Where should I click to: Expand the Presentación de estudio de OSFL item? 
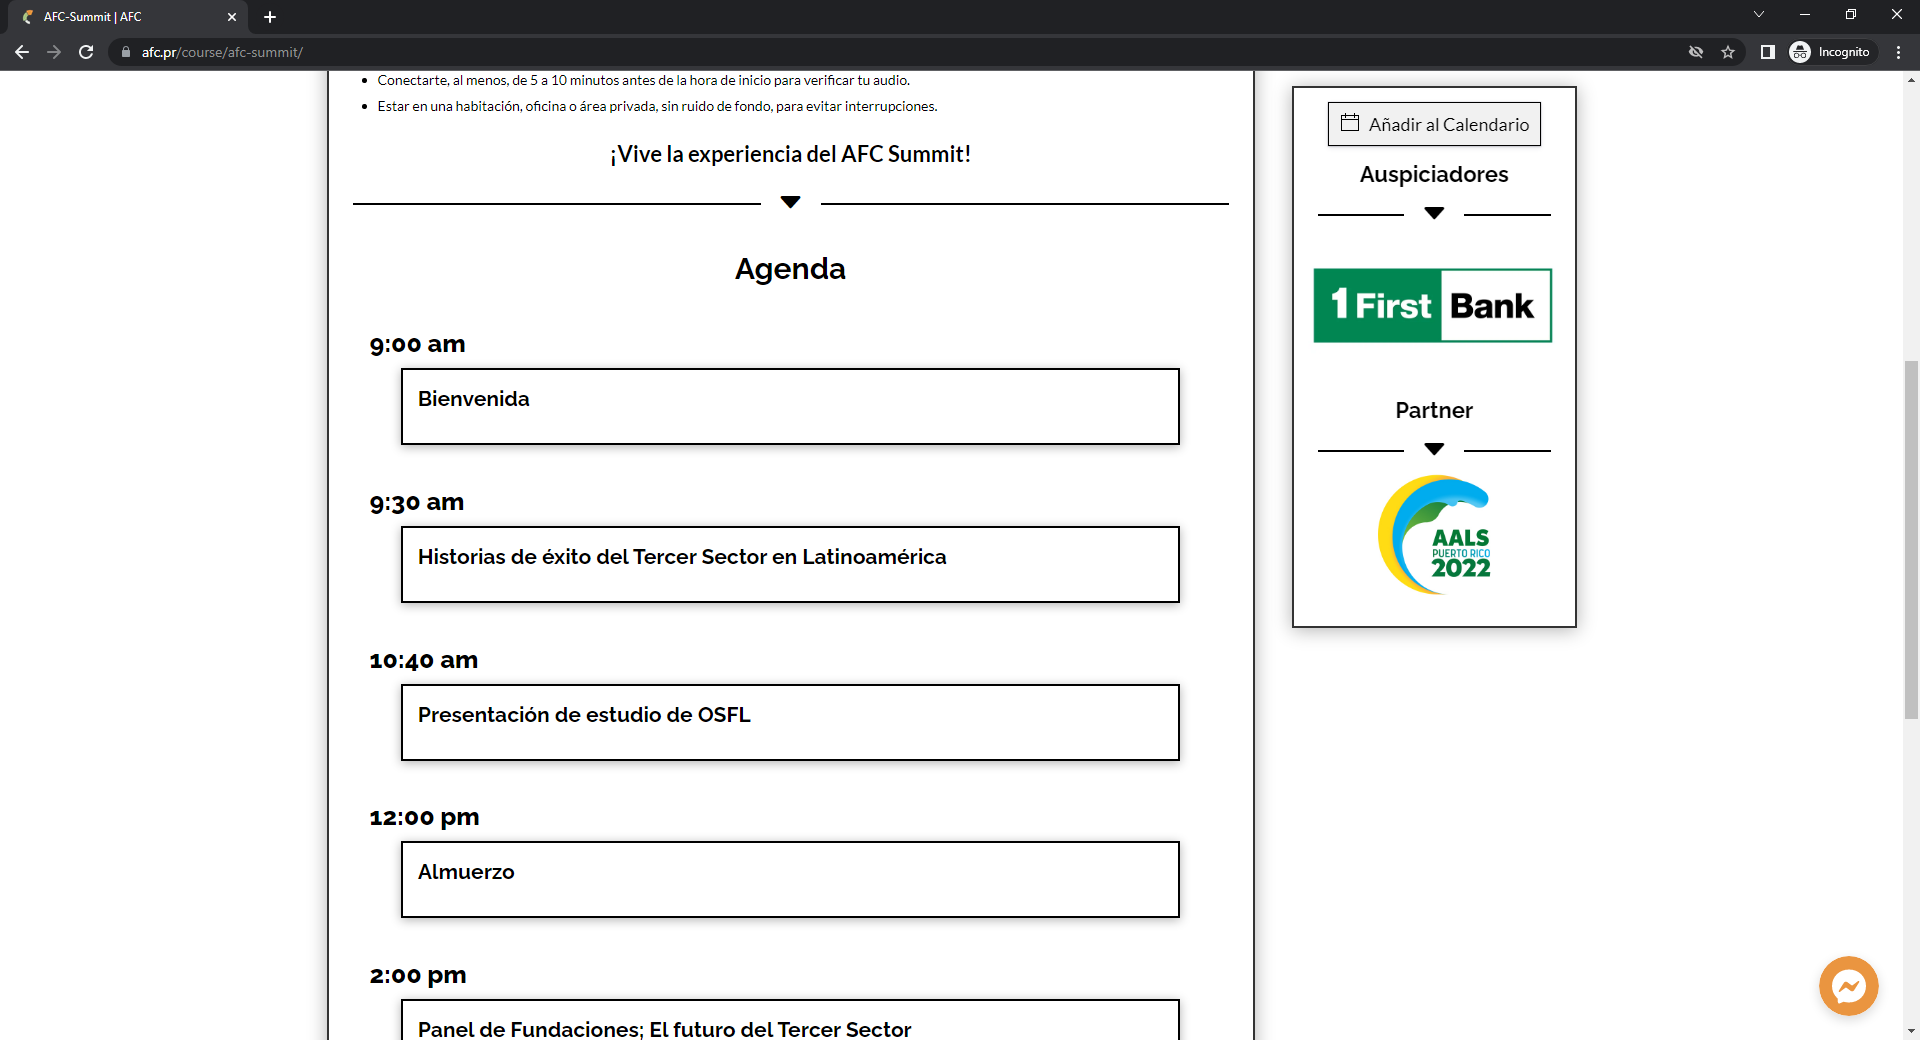point(790,722)
